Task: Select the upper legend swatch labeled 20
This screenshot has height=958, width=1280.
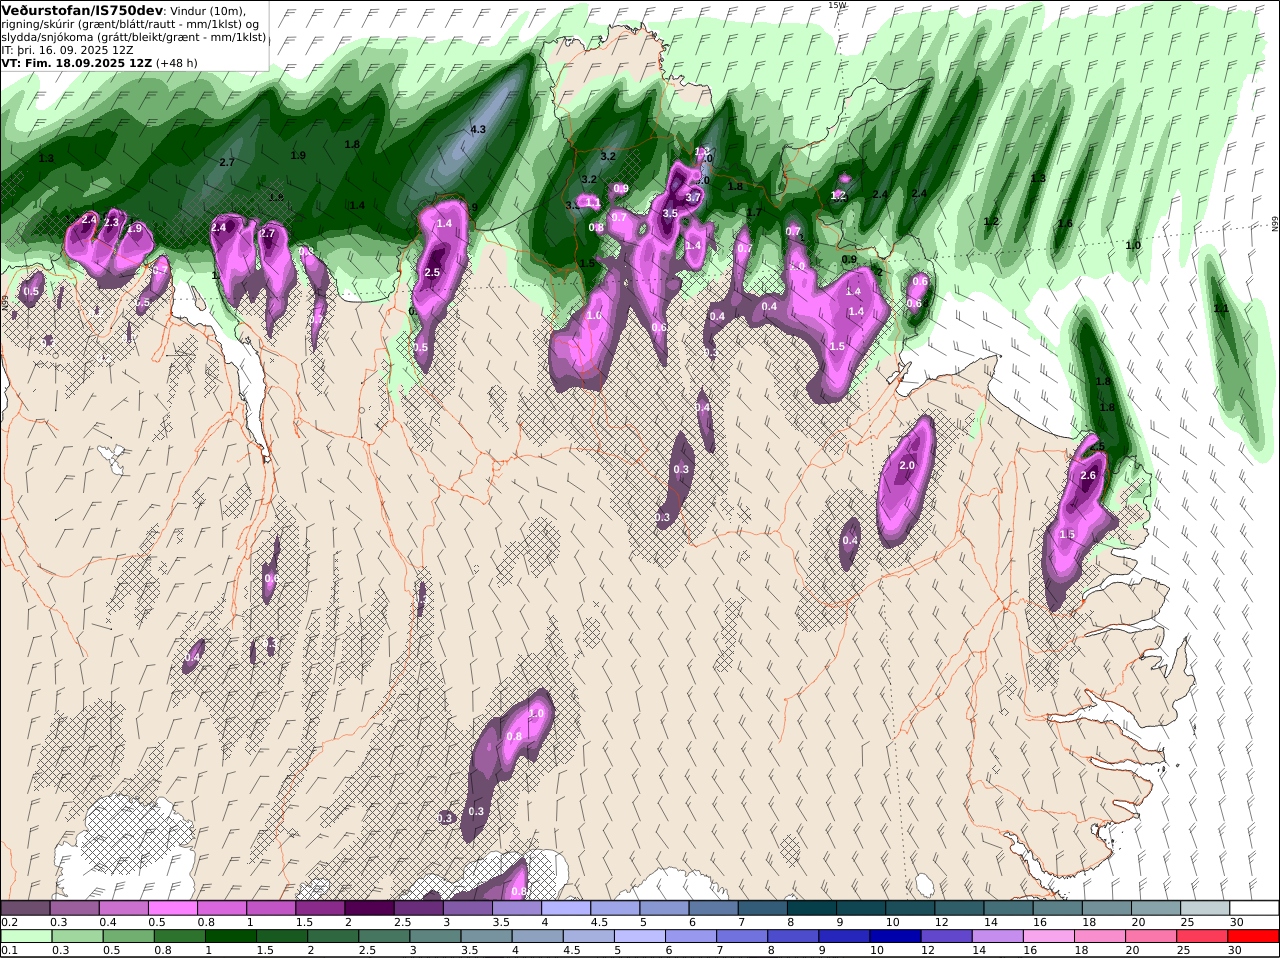Action: 1156,907
